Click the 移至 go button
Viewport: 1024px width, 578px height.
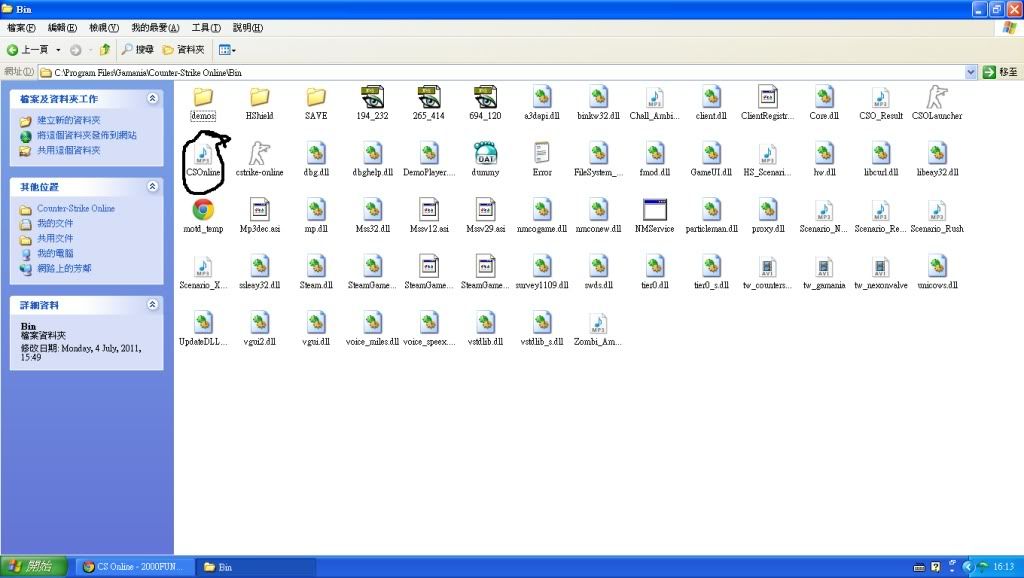click(x=1000, y=72)
